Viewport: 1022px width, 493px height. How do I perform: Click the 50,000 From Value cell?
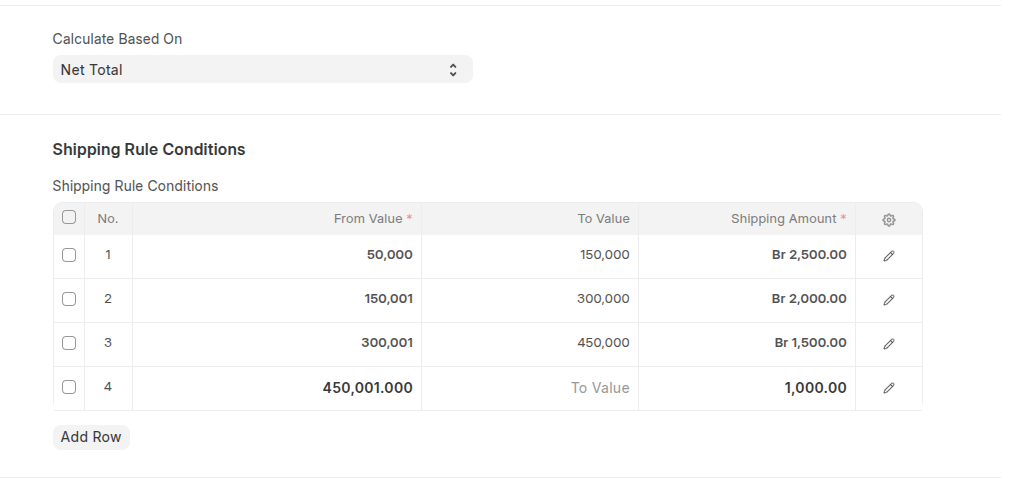pos(277,255)
